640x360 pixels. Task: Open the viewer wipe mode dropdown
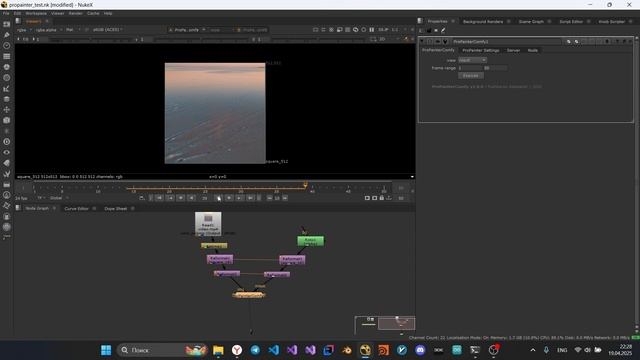pos(220,30)
